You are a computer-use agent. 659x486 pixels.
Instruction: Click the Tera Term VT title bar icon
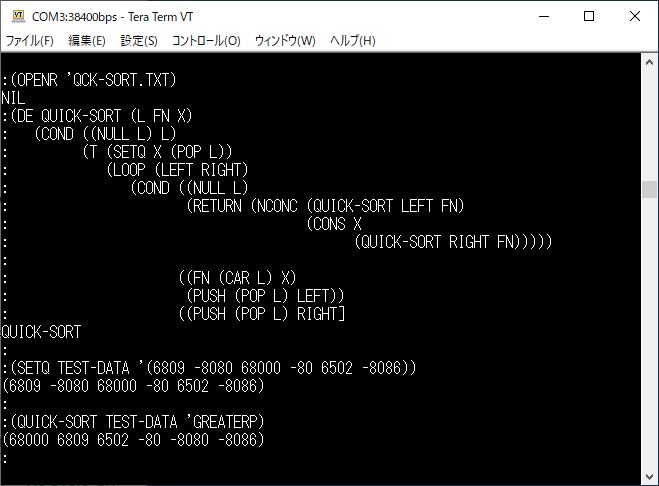coord(18,16)
